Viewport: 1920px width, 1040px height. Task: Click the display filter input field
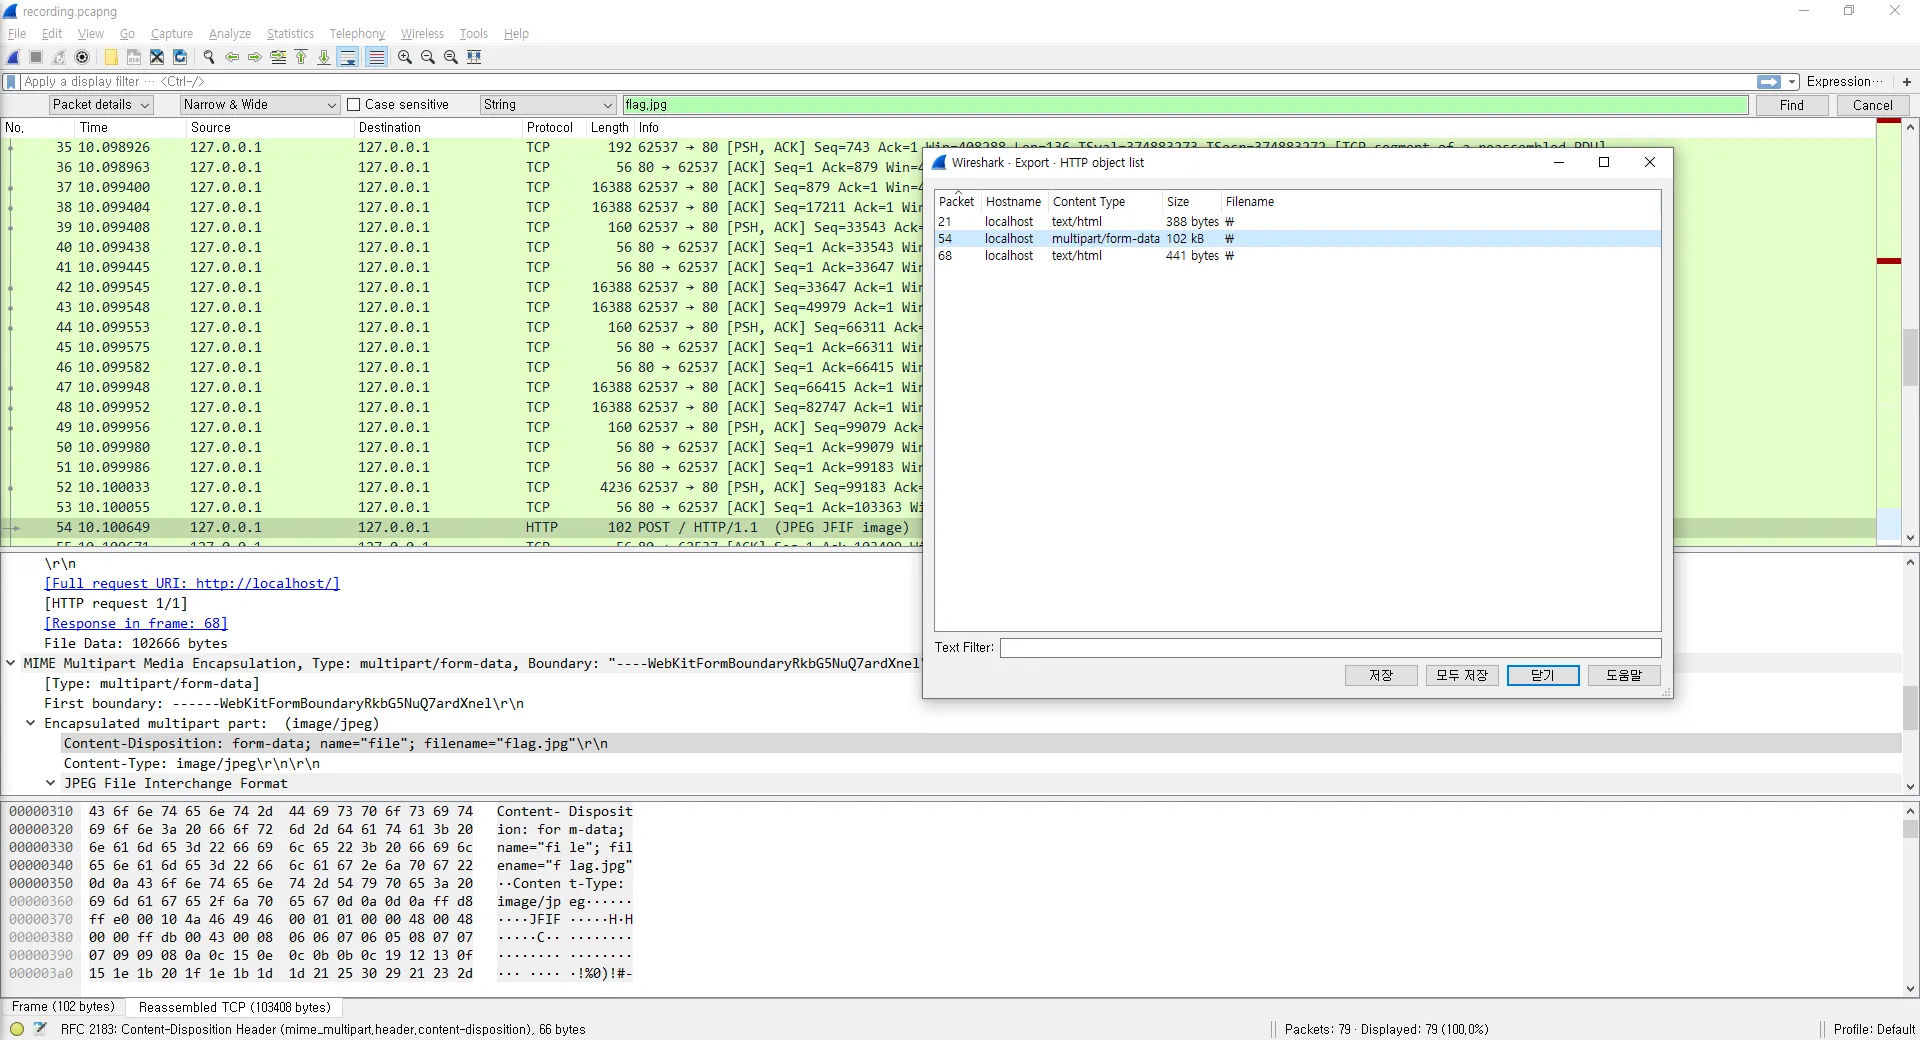tap(886, 82)
